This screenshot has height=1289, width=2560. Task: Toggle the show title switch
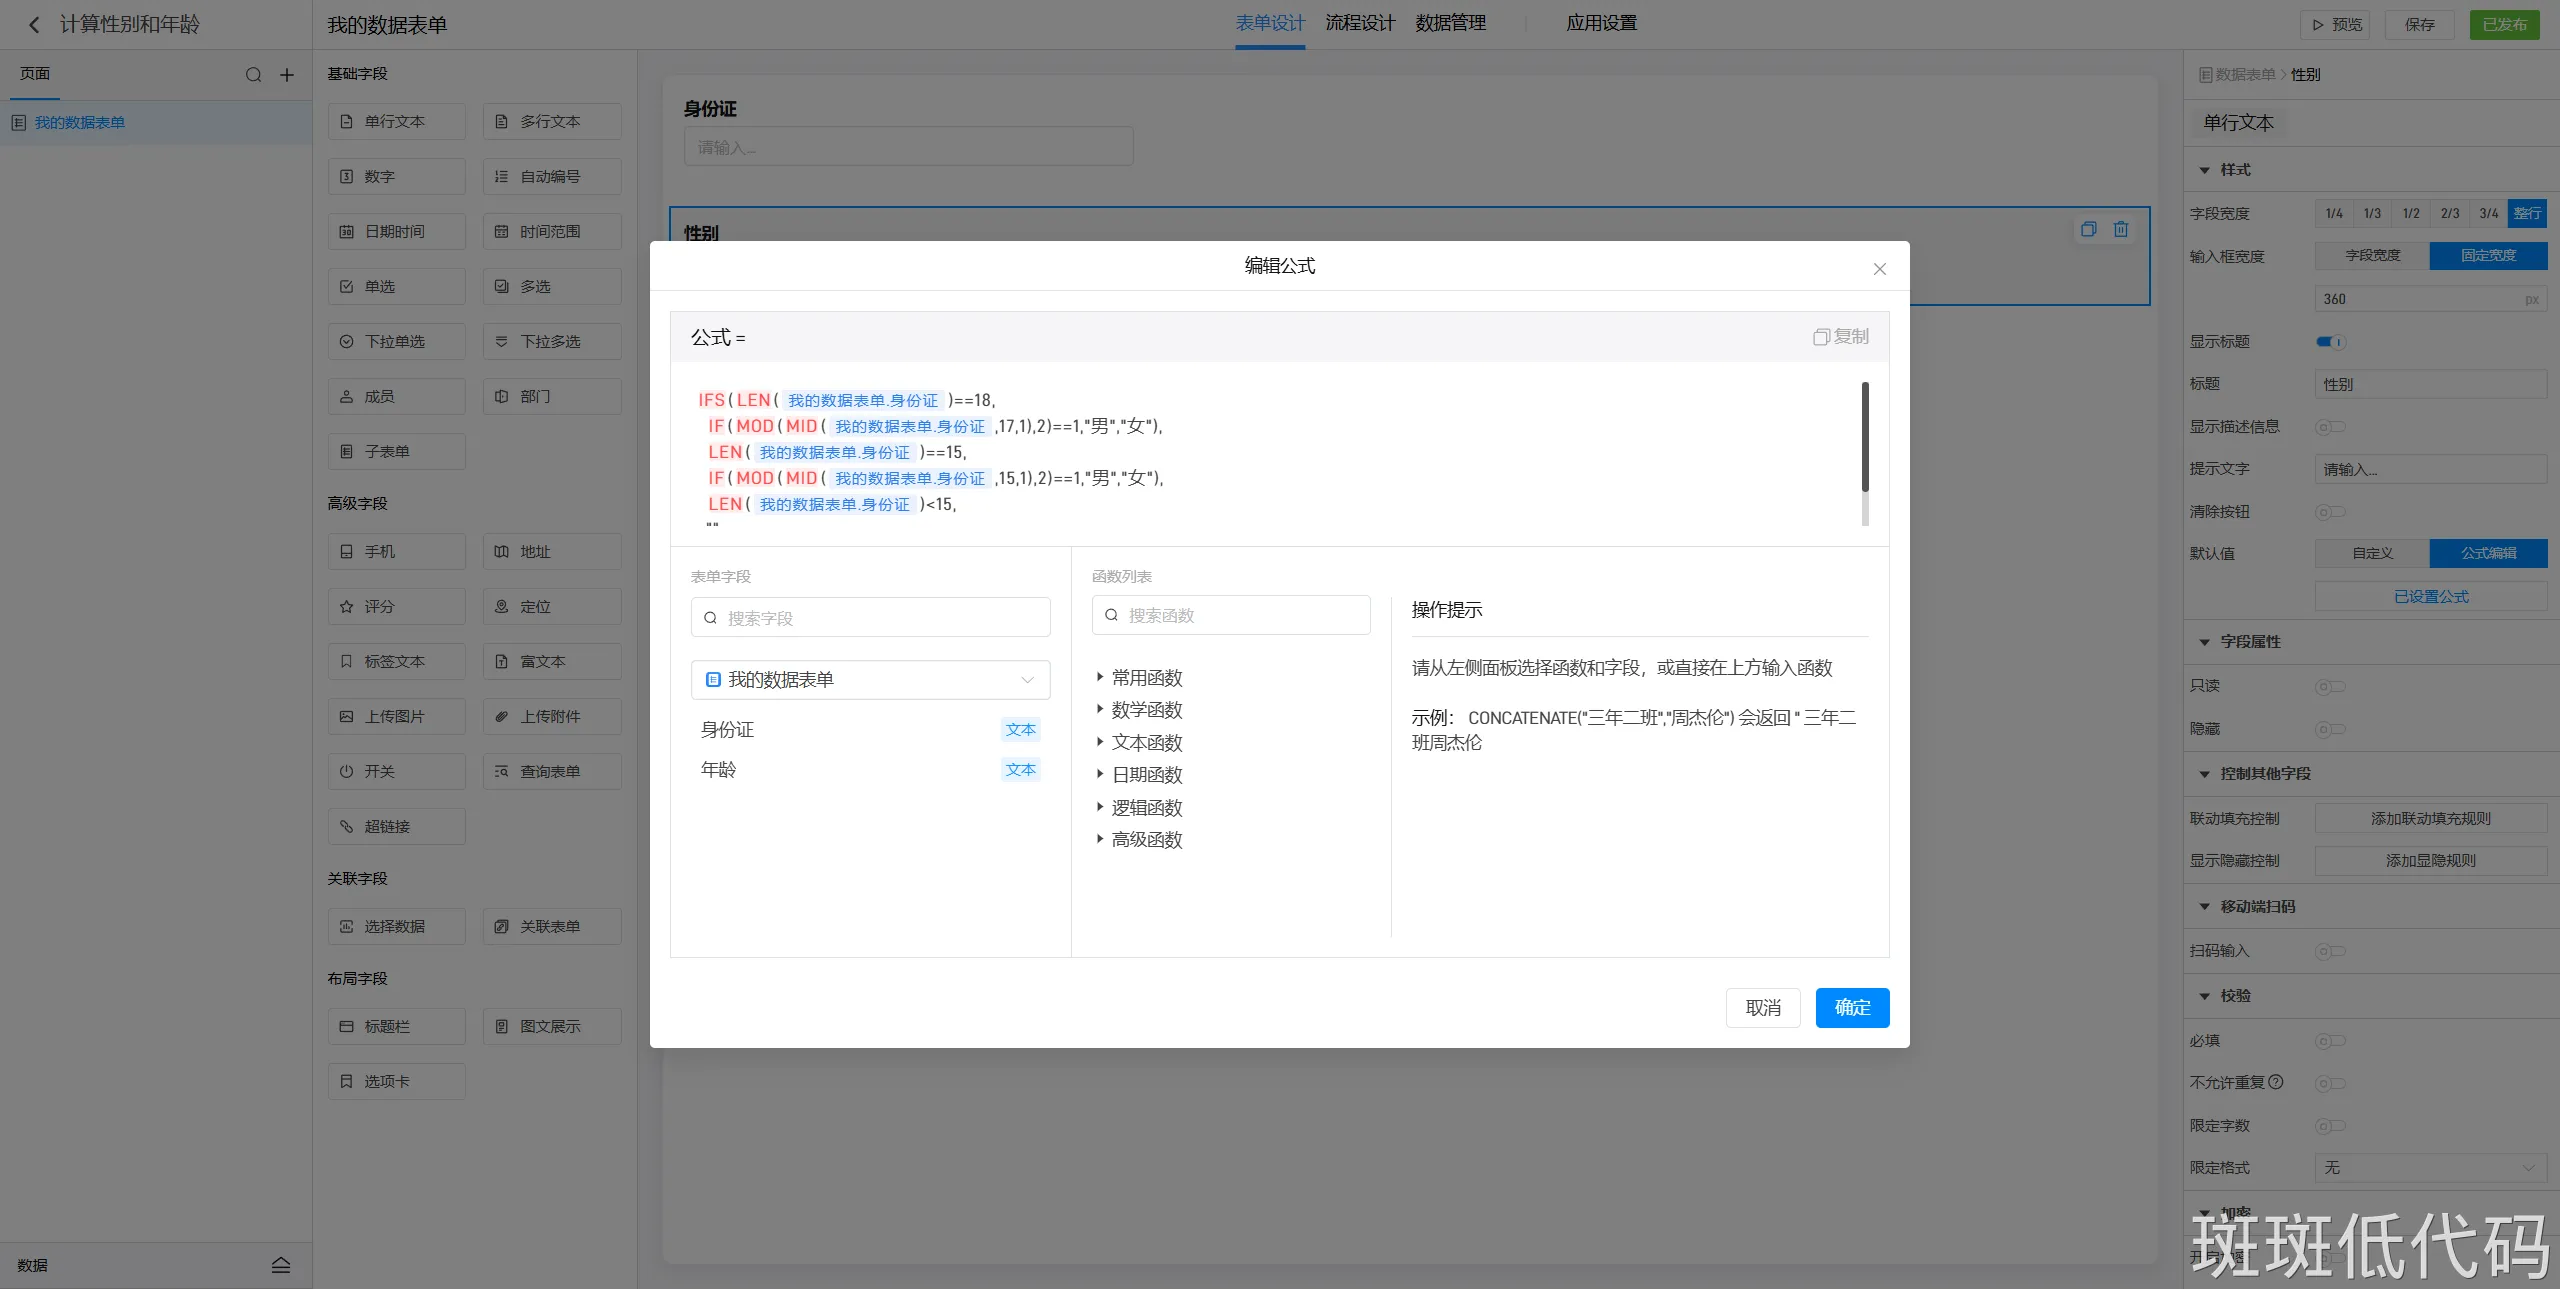2330,342
